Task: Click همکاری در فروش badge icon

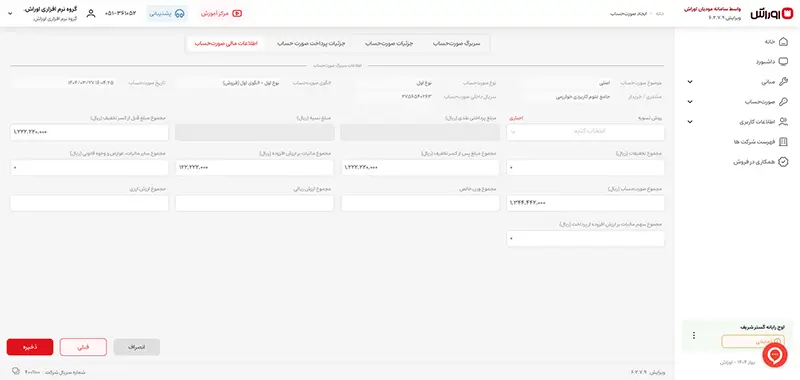Action: (784, 162)
